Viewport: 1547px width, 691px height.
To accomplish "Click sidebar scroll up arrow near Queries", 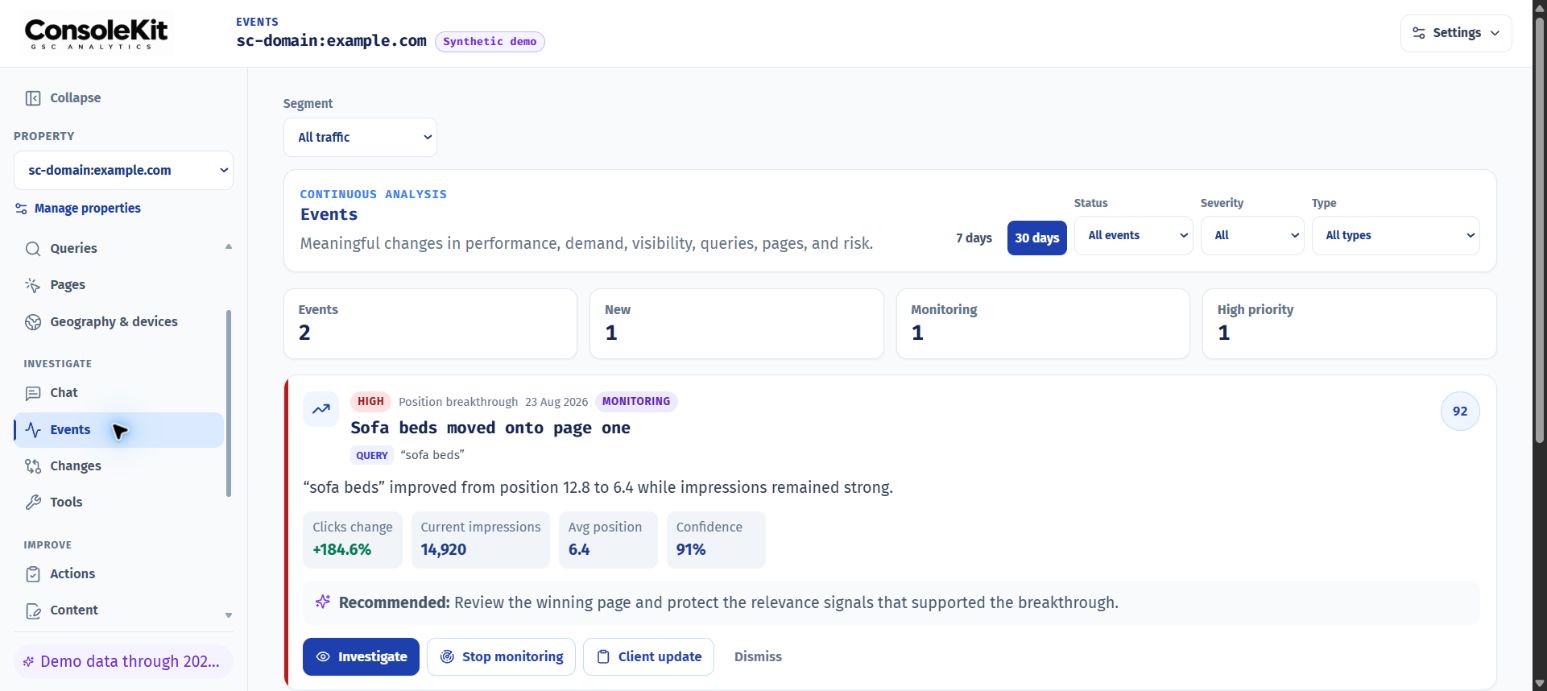I will click(x=228, y=246).
